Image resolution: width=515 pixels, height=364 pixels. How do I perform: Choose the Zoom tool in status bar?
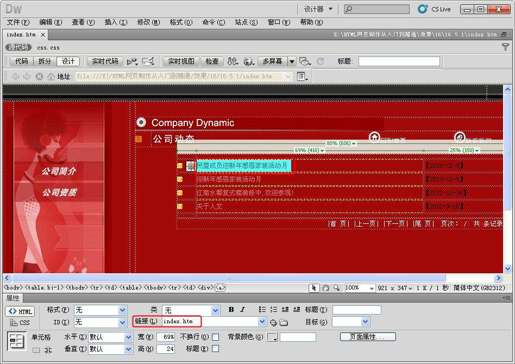(x=337, y=287)
